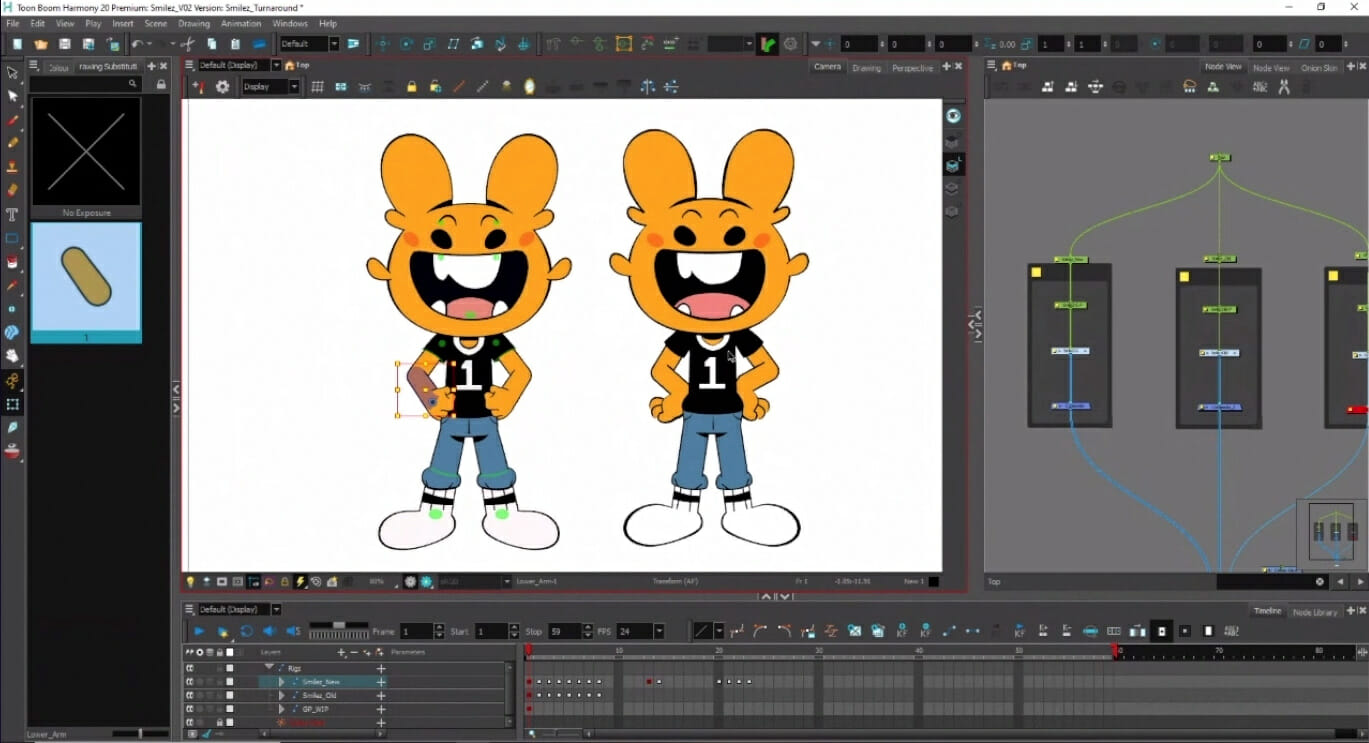The height and width of the screenshot is (743, 1369).
Task: Lock the Camera view with the padlock icon
Action: [410, 87]
